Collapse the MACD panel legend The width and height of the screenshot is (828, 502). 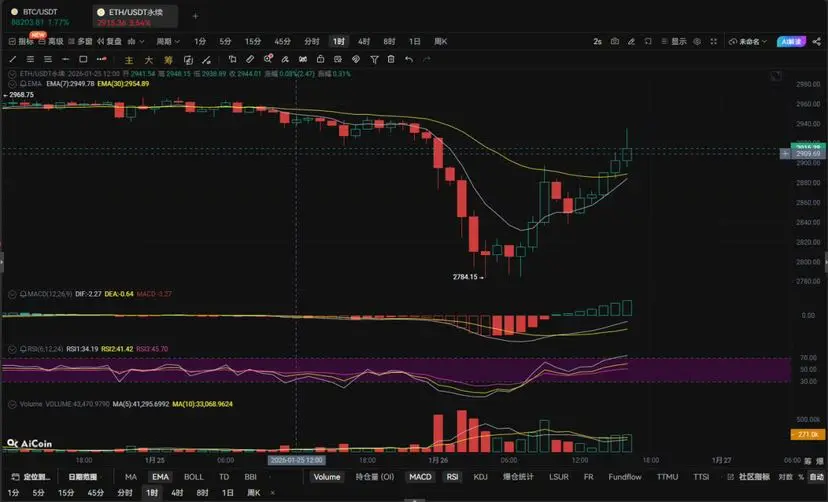(x=12, y=294)
